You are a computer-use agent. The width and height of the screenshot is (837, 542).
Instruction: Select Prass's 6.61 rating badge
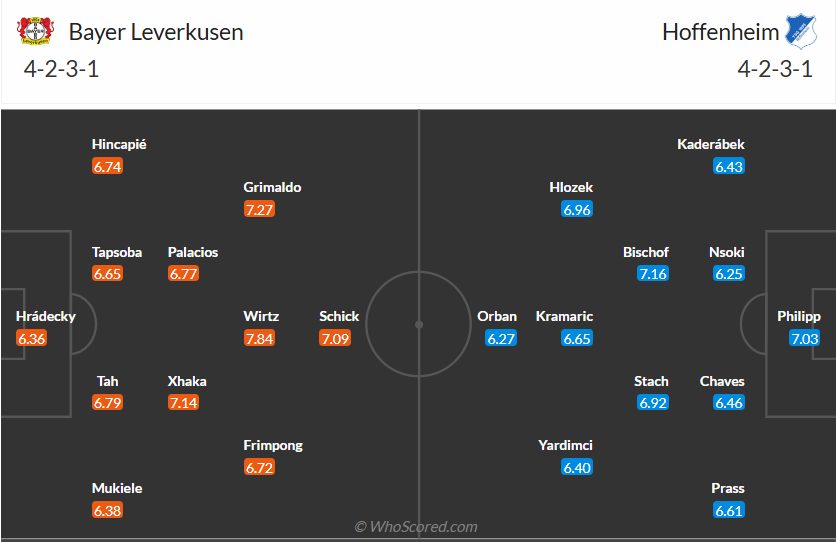tap(728, 510)
